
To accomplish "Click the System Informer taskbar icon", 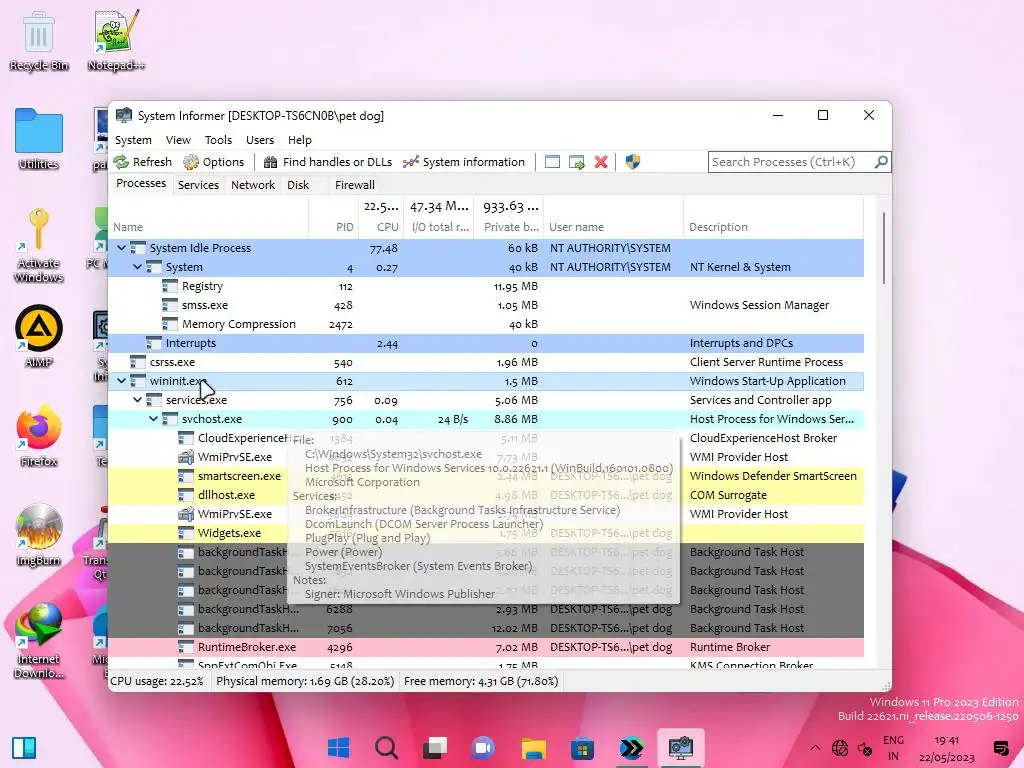I will pos(680,748).
